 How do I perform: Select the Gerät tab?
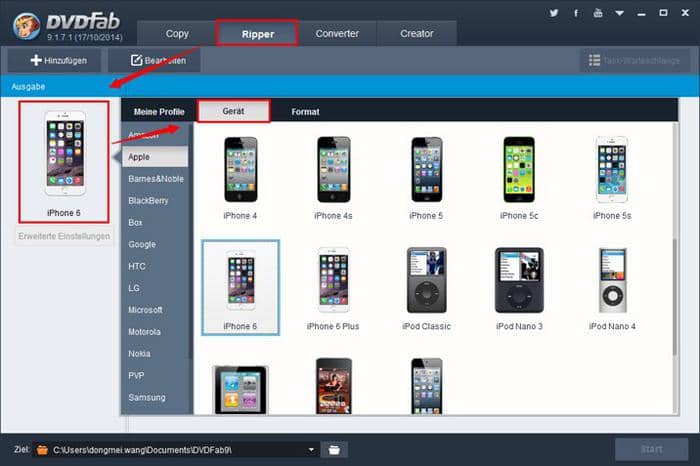[x=233, y=111]
